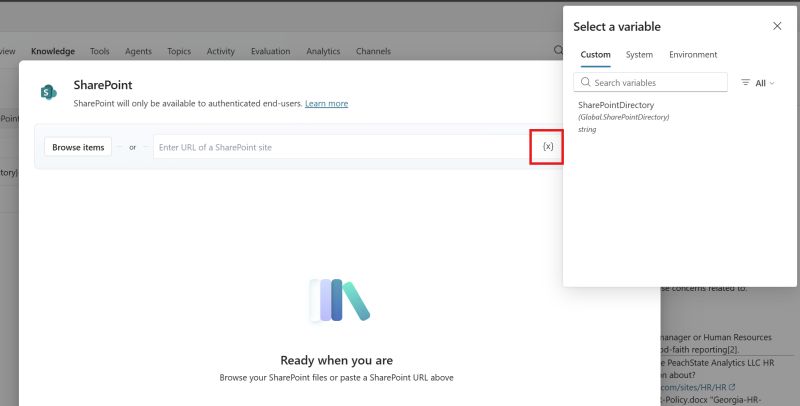Open the Tools tab
This screenshot has height=406, width=800.
[x=99, y=51]
